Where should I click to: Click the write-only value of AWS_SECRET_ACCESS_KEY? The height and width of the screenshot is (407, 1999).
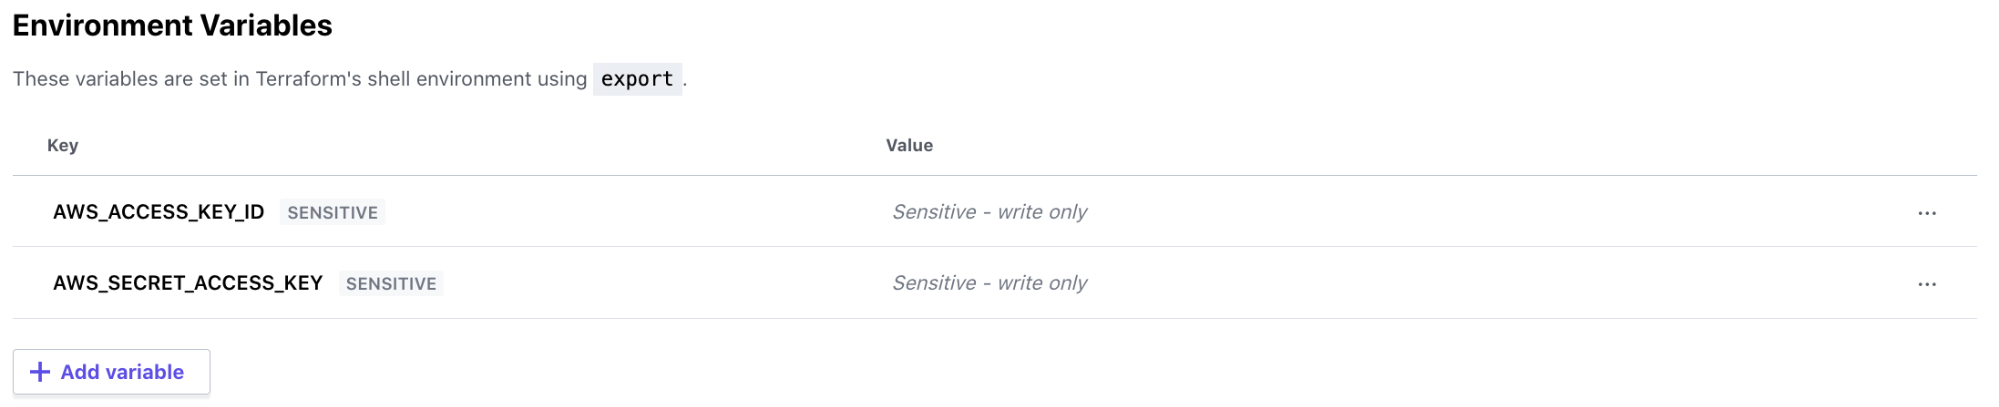click(989, 283)
